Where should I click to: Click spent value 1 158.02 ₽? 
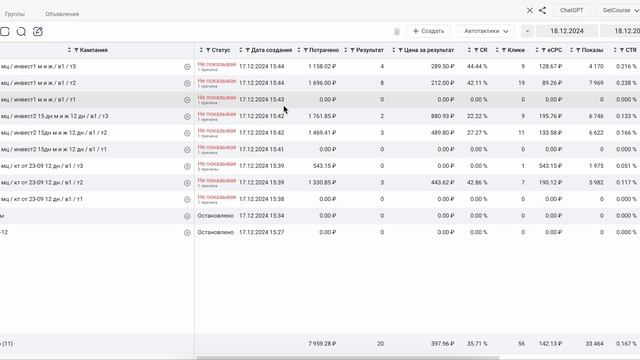(x=322, y=66)
